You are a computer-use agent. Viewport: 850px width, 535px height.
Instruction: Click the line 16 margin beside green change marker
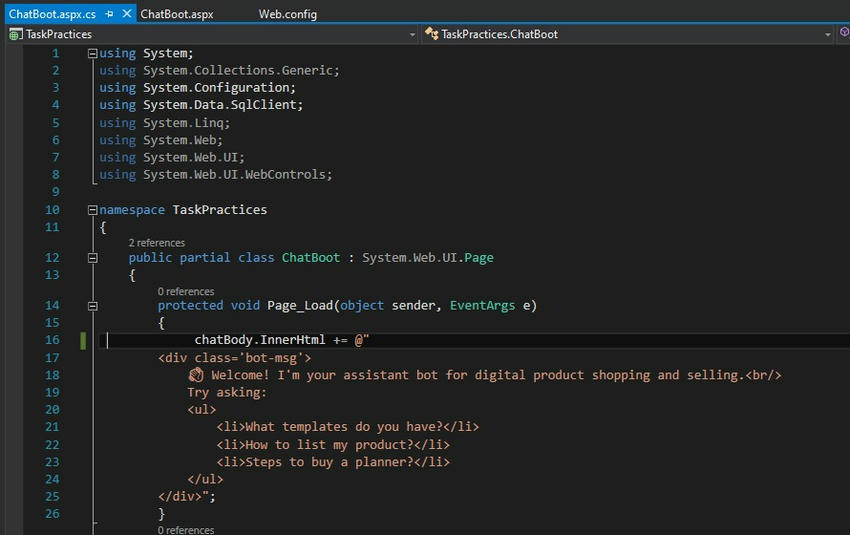click(x=84, y=341)
